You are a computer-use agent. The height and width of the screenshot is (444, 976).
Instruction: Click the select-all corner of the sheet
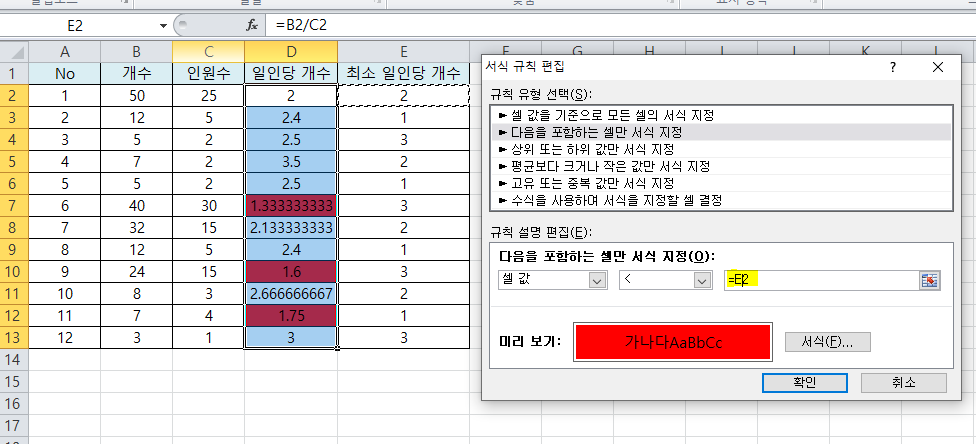coord(14,52)
